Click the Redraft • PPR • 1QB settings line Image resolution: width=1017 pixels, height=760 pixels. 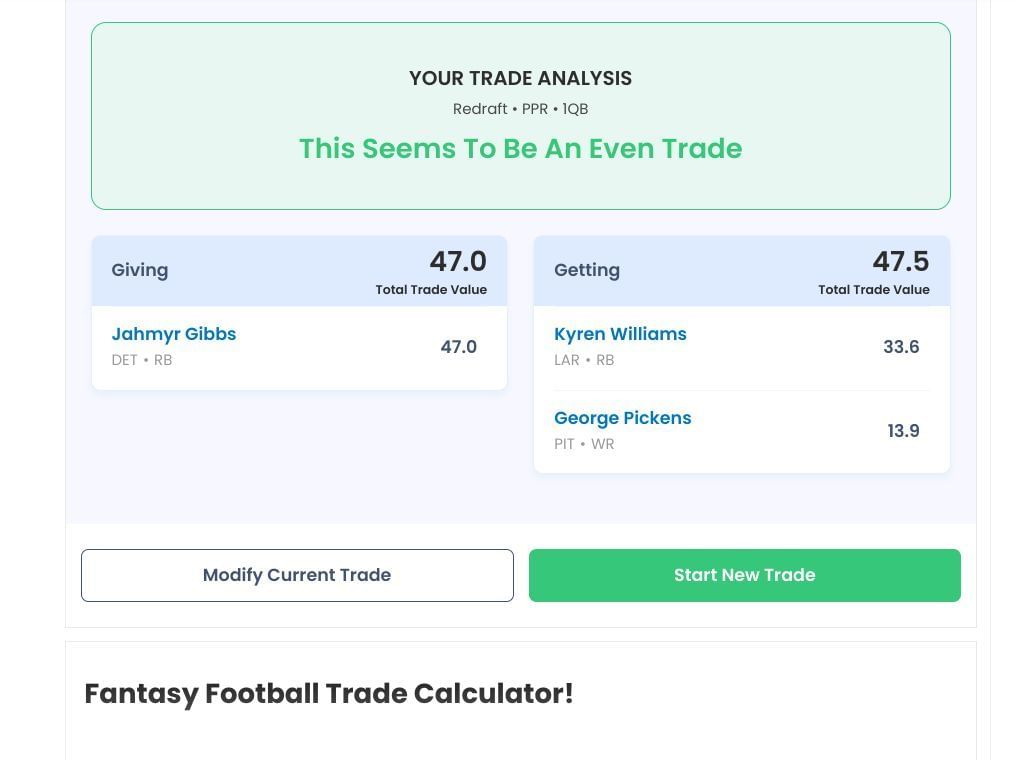pos(520,109)
